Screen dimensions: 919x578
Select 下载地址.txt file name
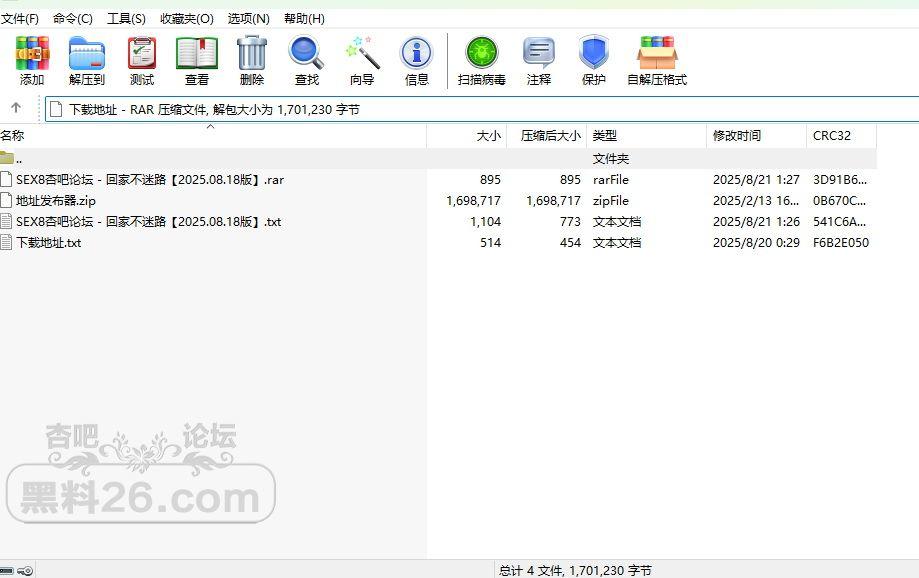point(49,243)
